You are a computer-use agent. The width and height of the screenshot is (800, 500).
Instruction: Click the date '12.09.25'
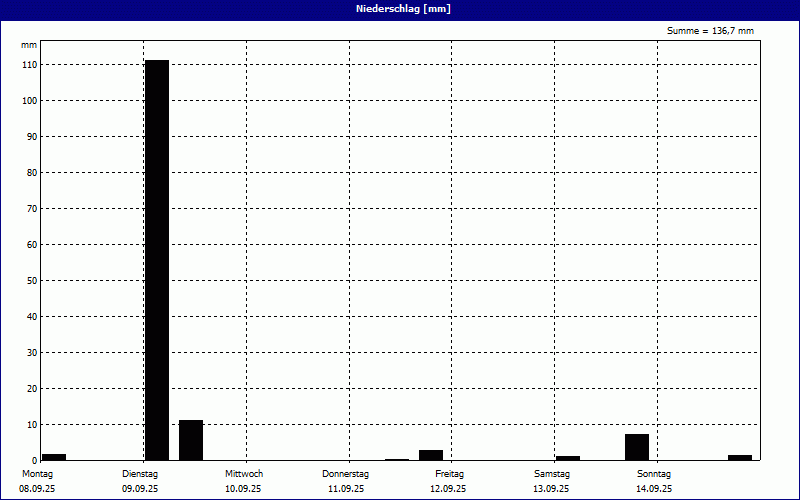448,489
